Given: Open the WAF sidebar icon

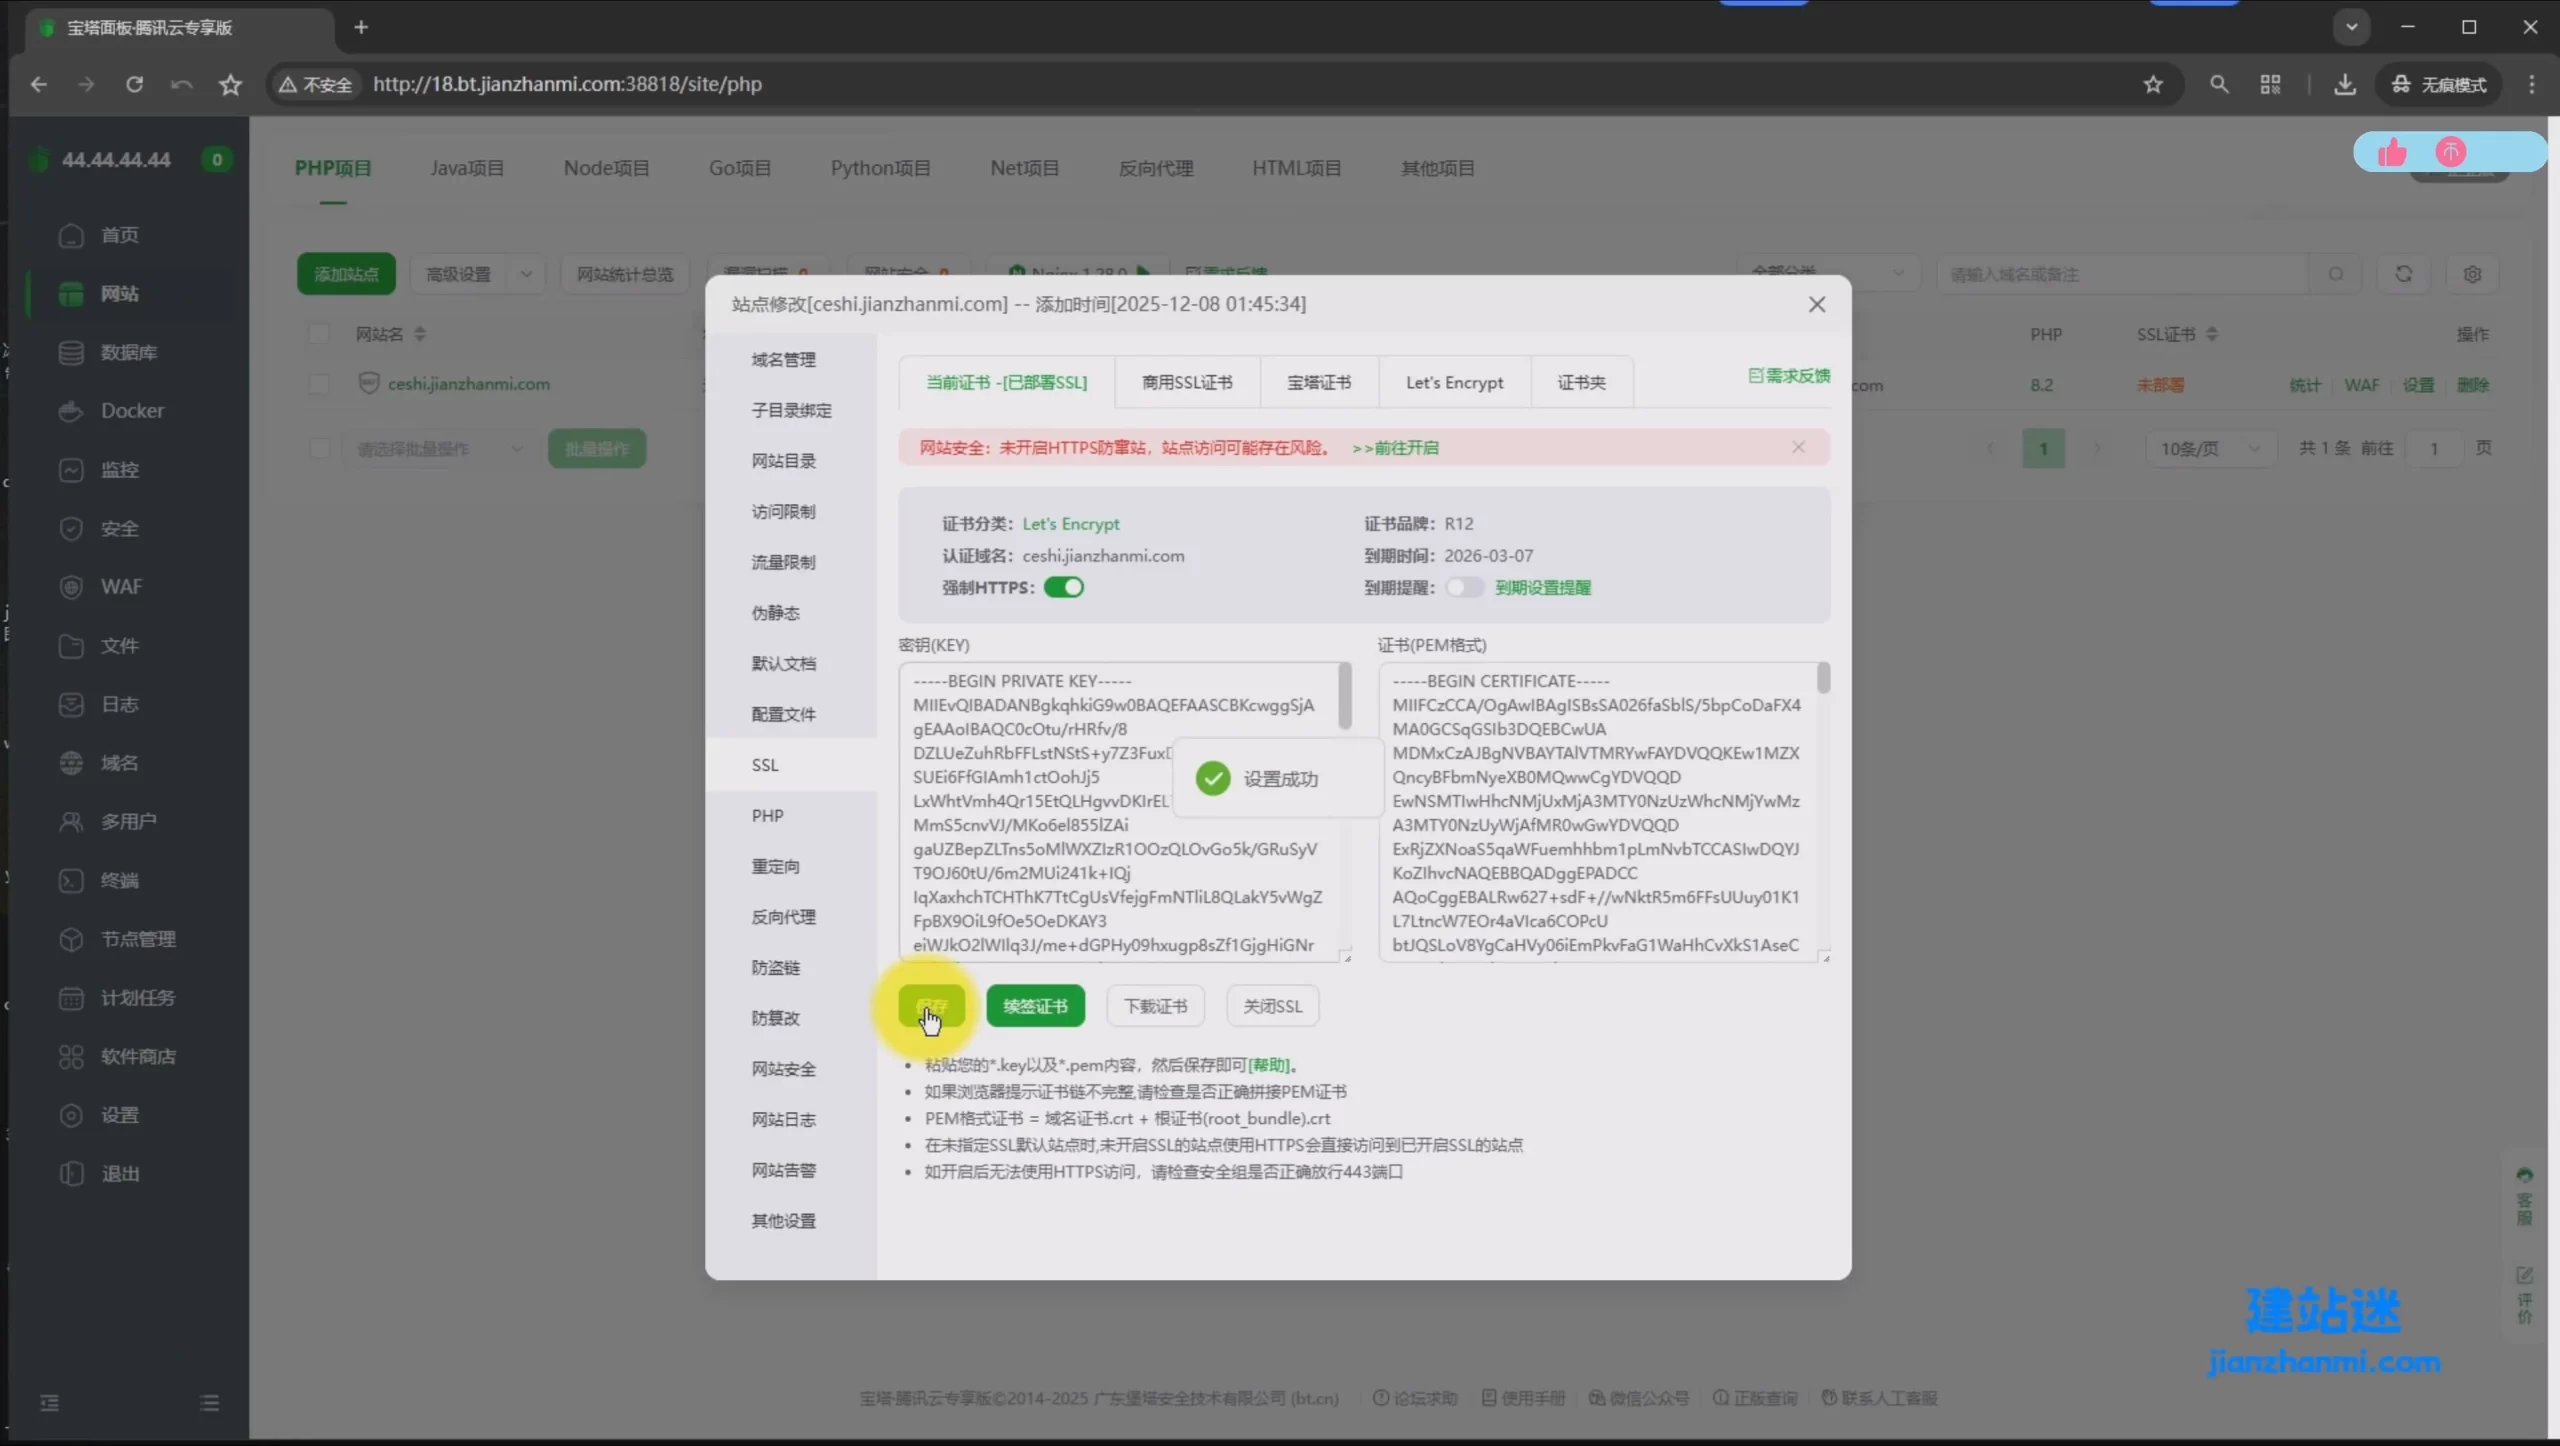Looking at the screenshot, I should pos(71,587).
